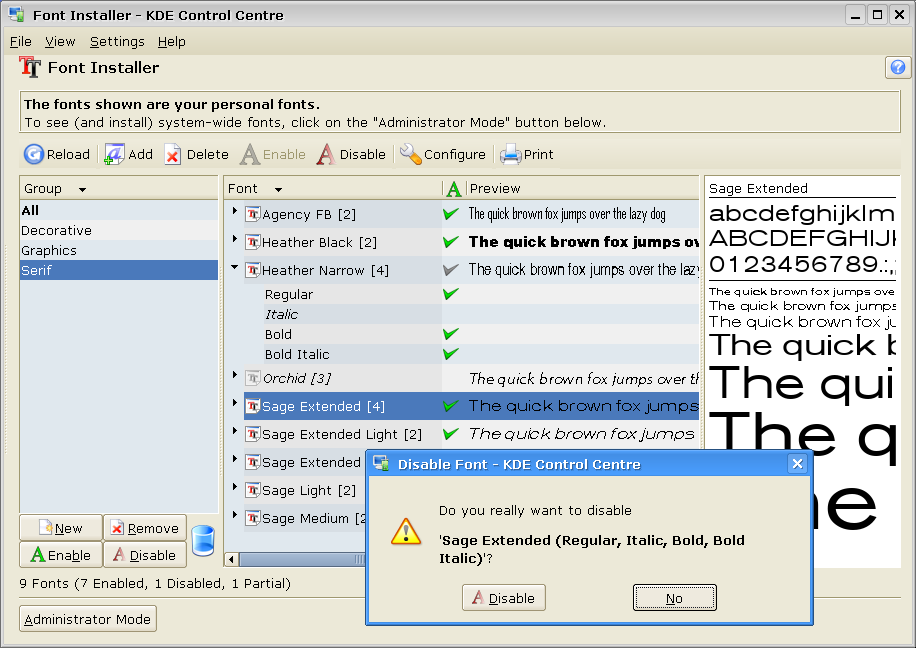Click the enabled checkmark for Heather Black
This screenshot has height=648, width=916.
450,241
